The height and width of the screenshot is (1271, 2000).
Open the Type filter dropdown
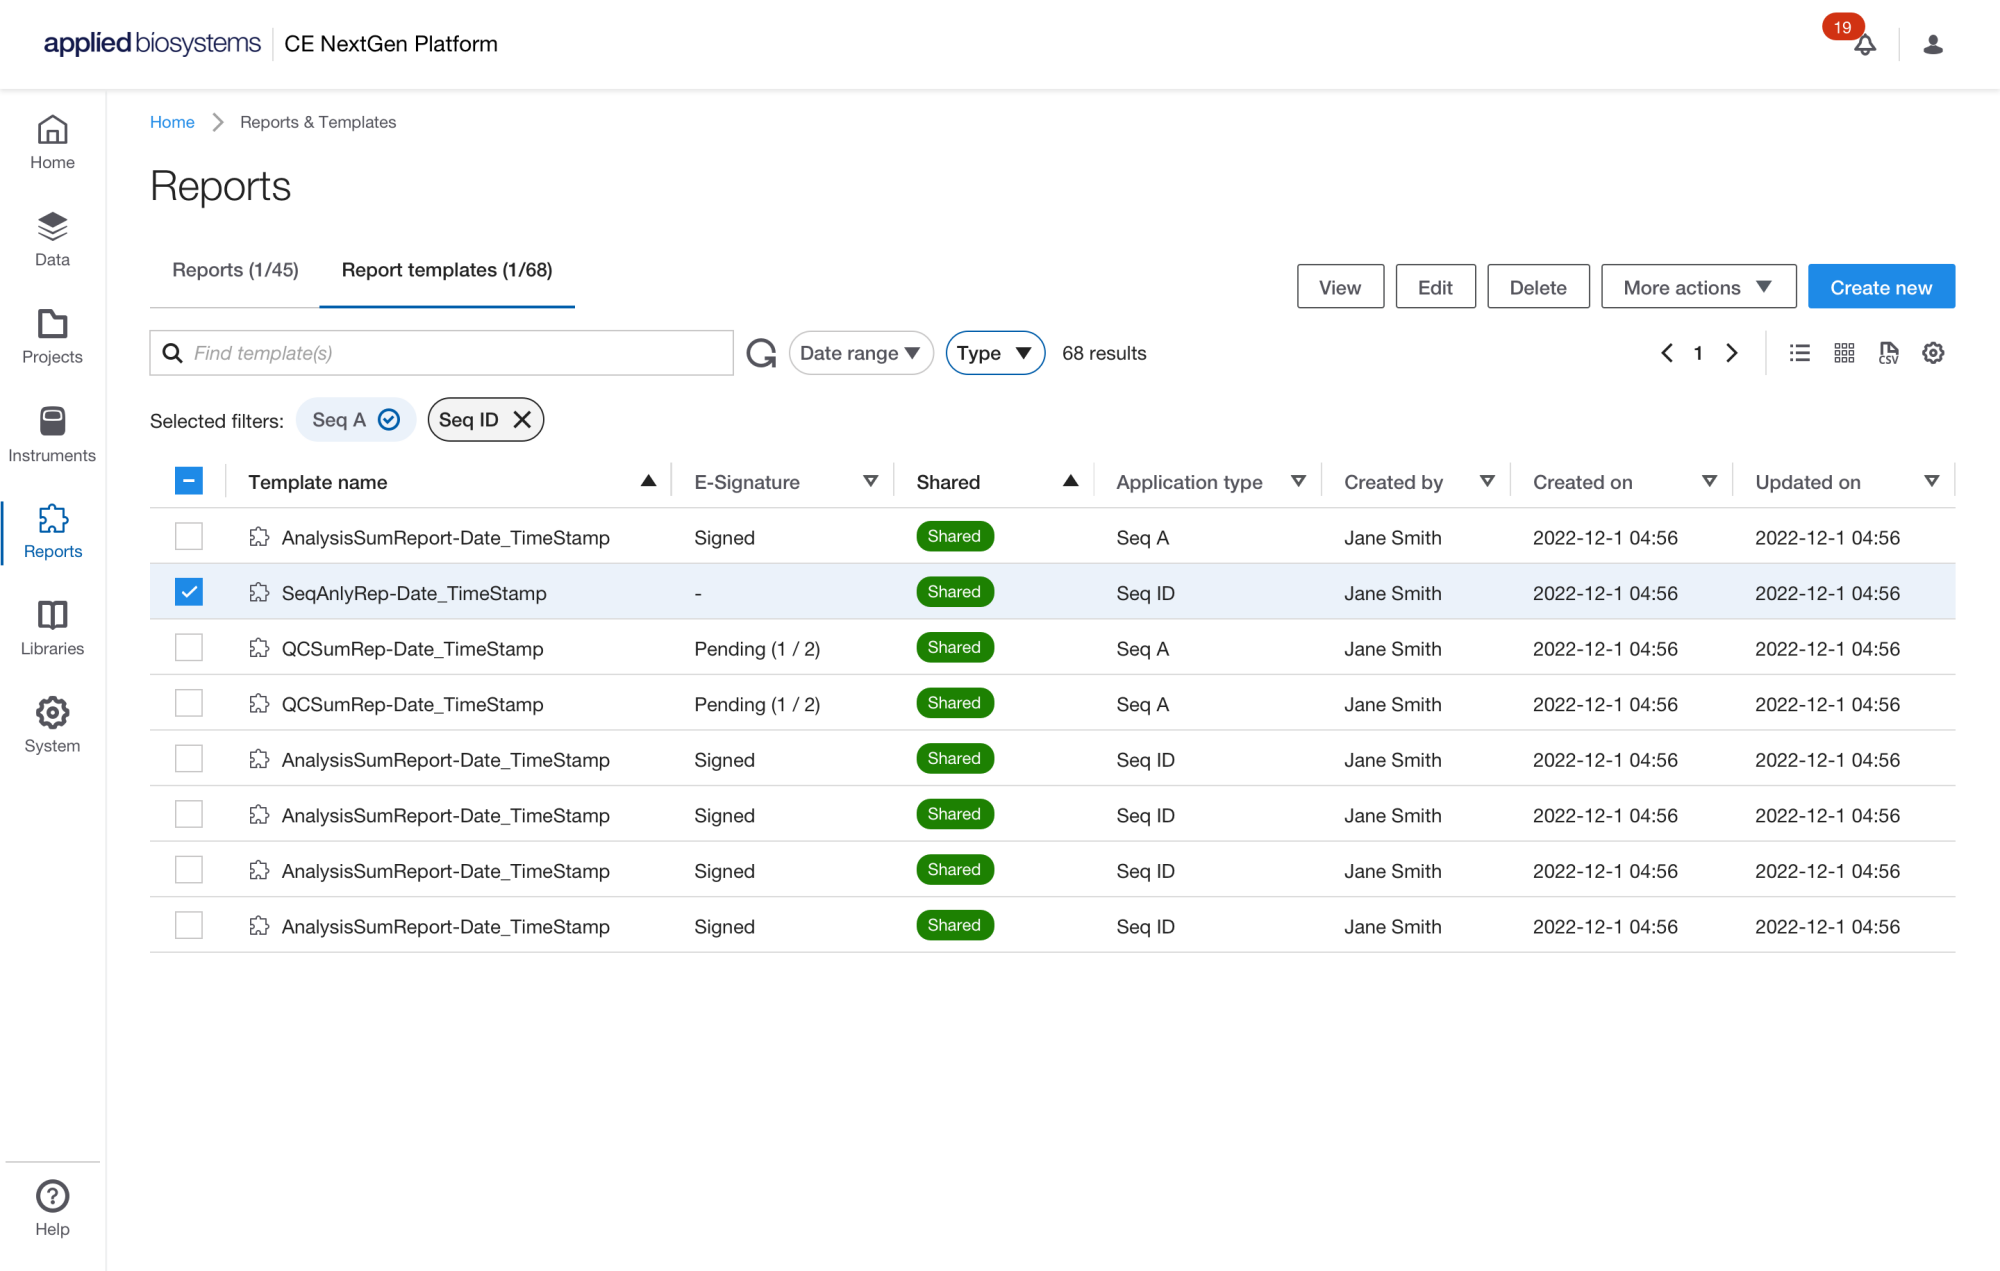pos(994,353)
